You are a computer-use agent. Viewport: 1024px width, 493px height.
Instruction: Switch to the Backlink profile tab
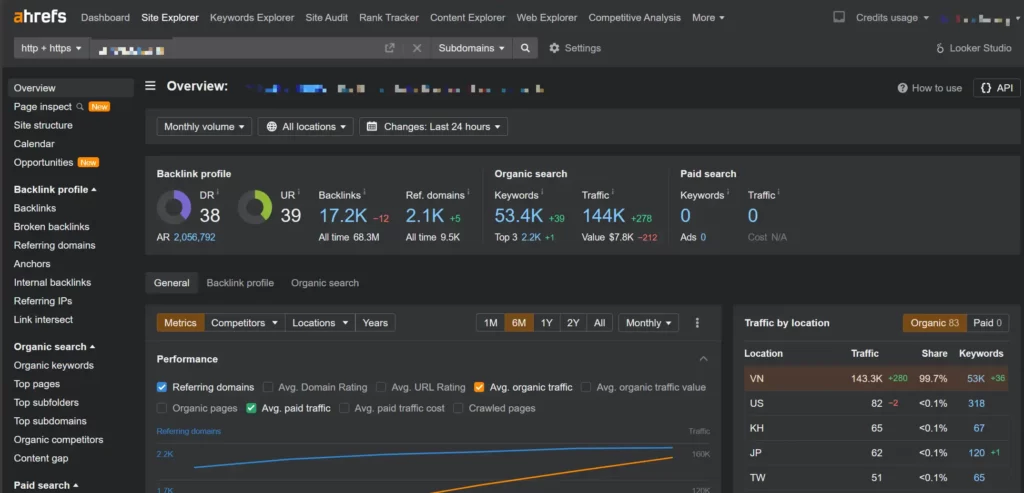pos(240,283)
